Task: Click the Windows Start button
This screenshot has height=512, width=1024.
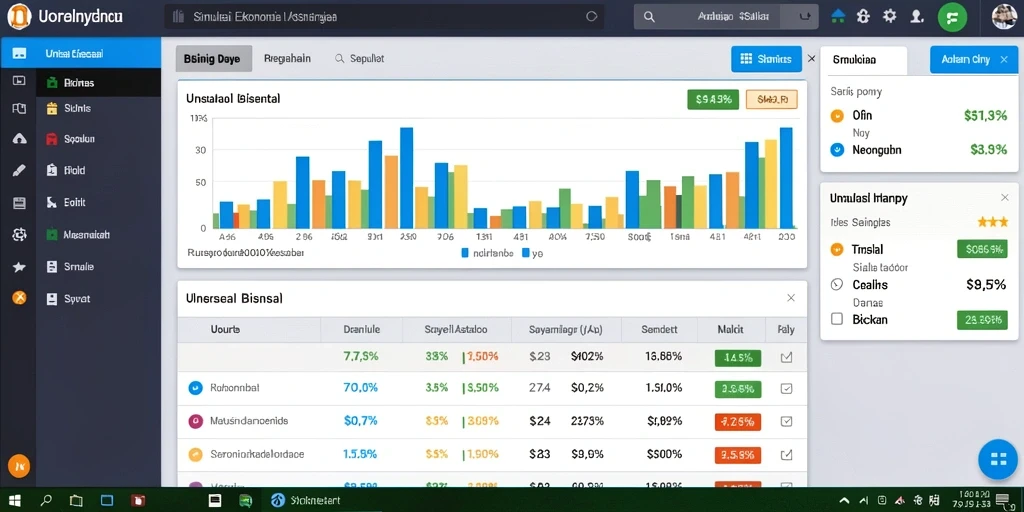Action: coord(14,500)
